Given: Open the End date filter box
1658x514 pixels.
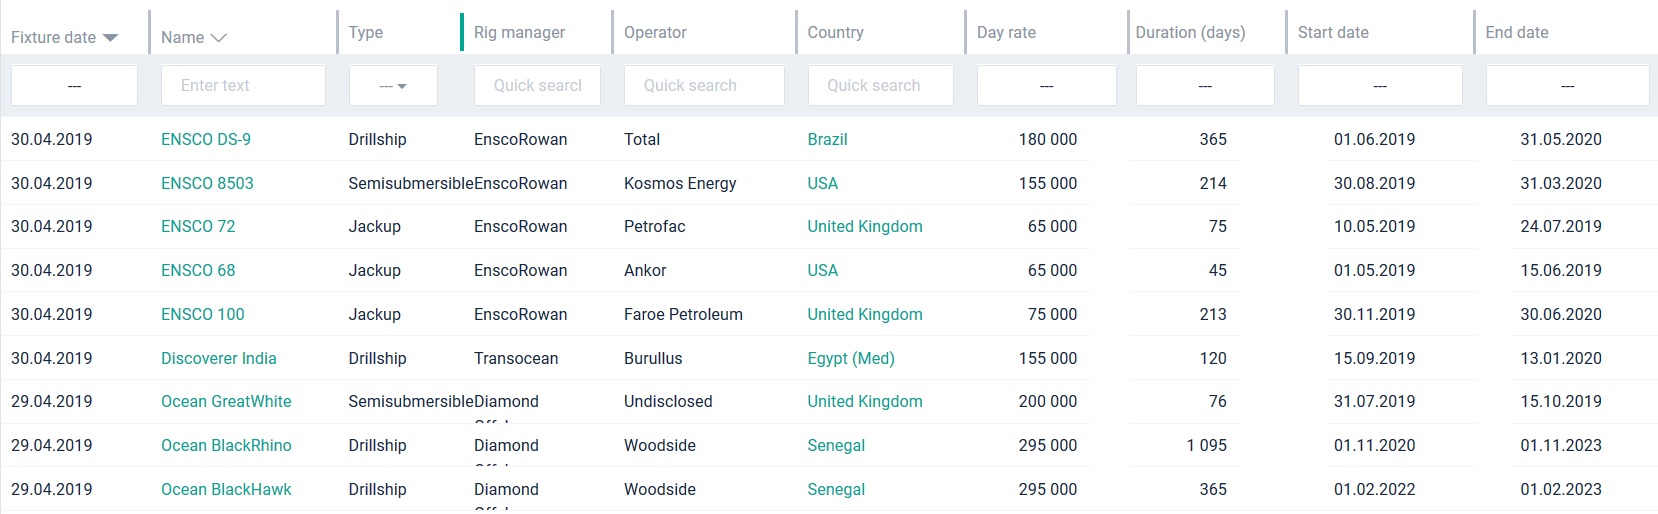Looking at the screenshot, I should [1567, 86].
